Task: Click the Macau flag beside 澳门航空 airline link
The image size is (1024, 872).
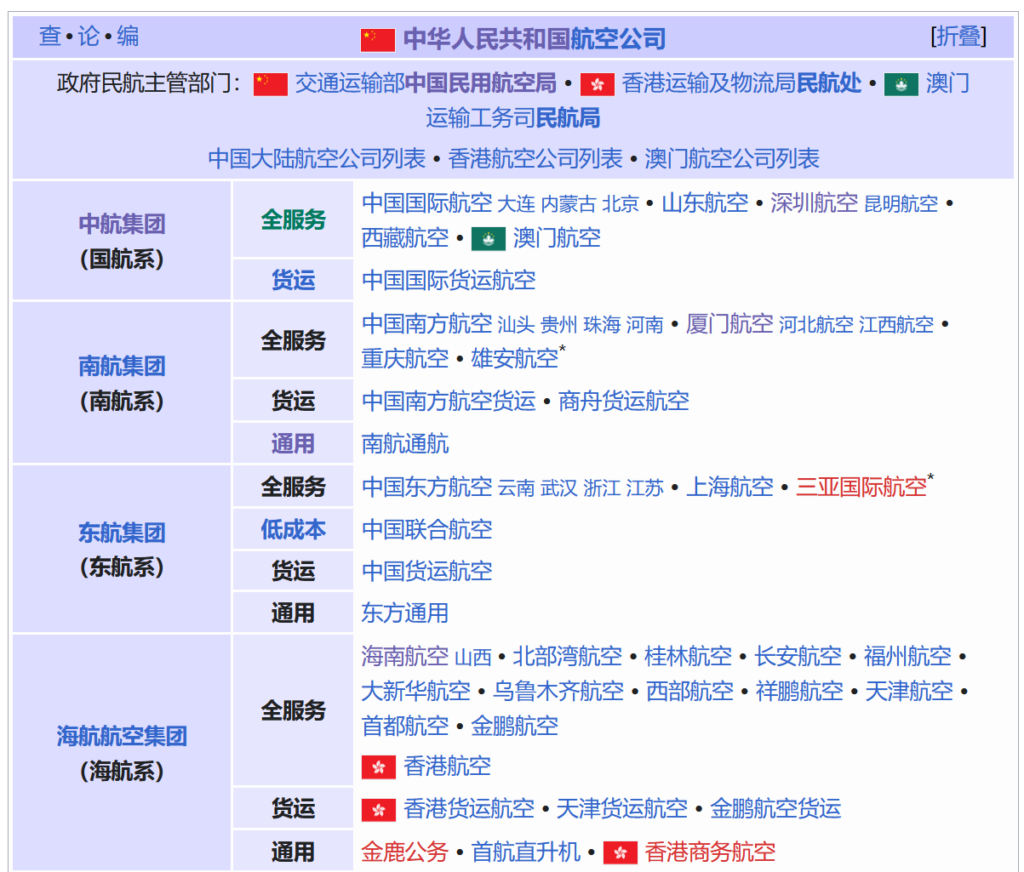Action: coord(488,239)
